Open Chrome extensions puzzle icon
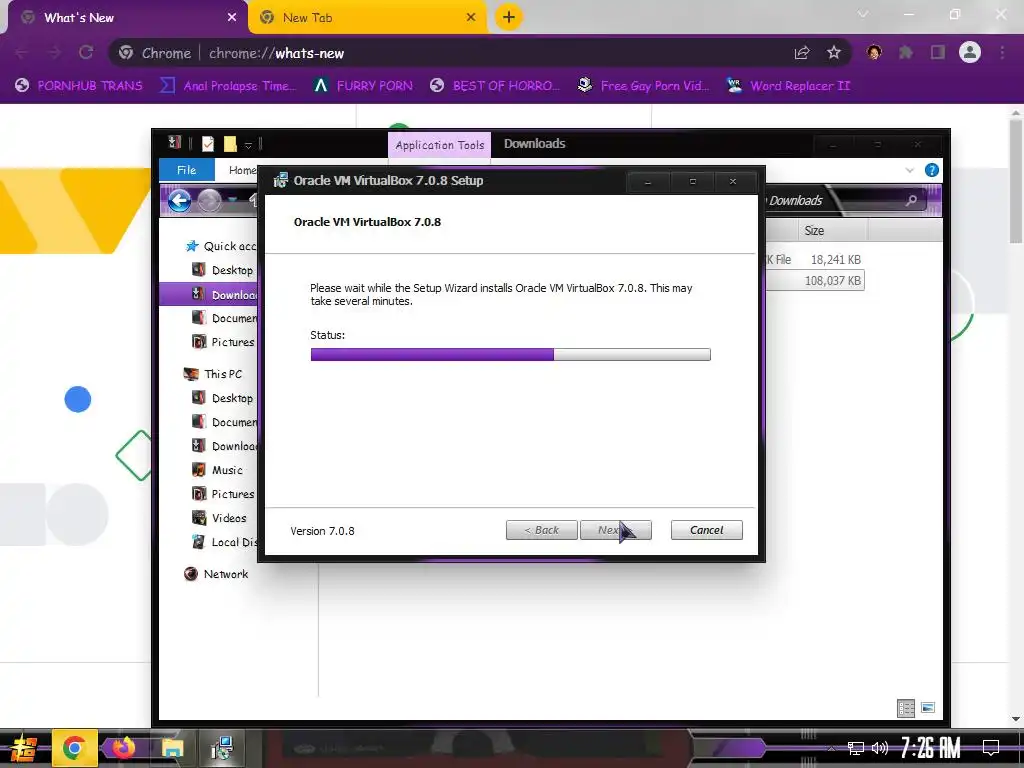Screen dimensions: 1024x768 pyautogui.click(x=906, y=52)
